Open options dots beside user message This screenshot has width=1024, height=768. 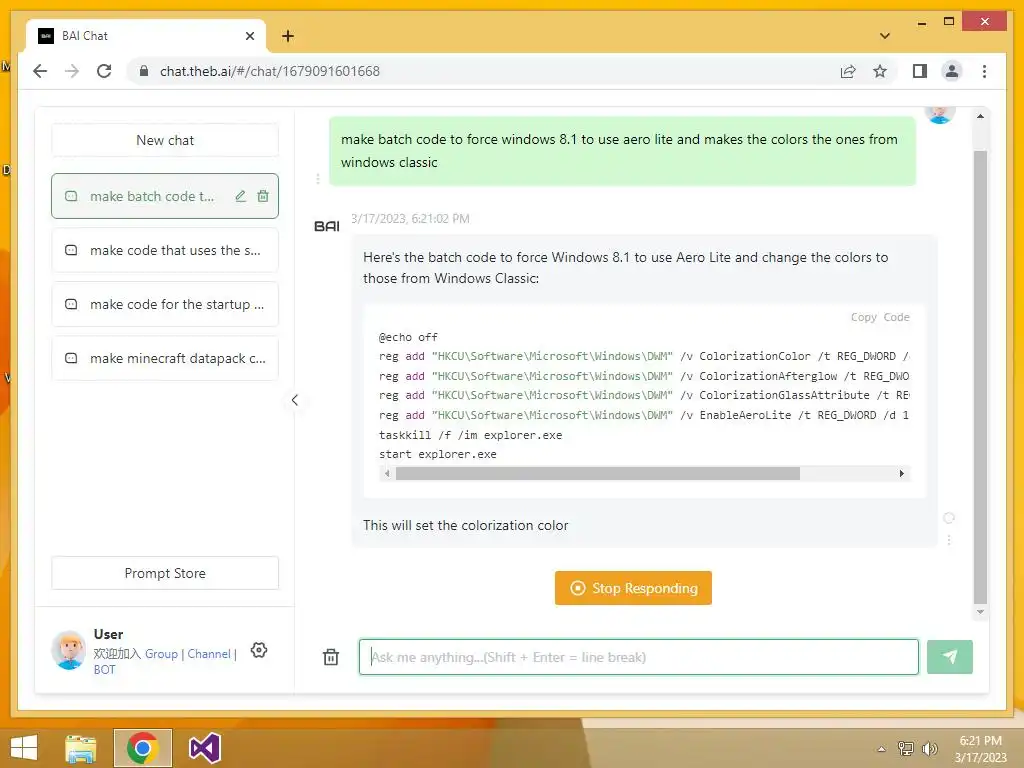coord(317,178)
